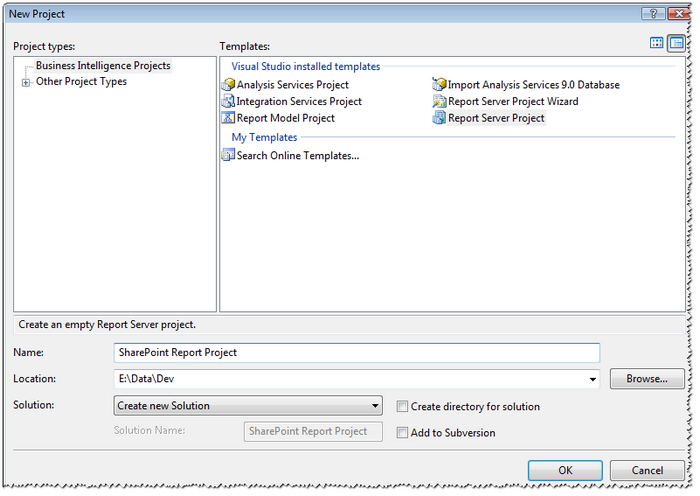Screen dimensions: 700x496
Task: Confirm the dialog with OK
Action: (x=565, y=470)
